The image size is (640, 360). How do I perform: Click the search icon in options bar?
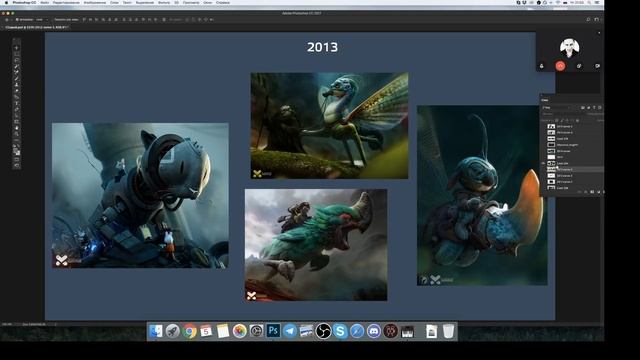[588, 19]
